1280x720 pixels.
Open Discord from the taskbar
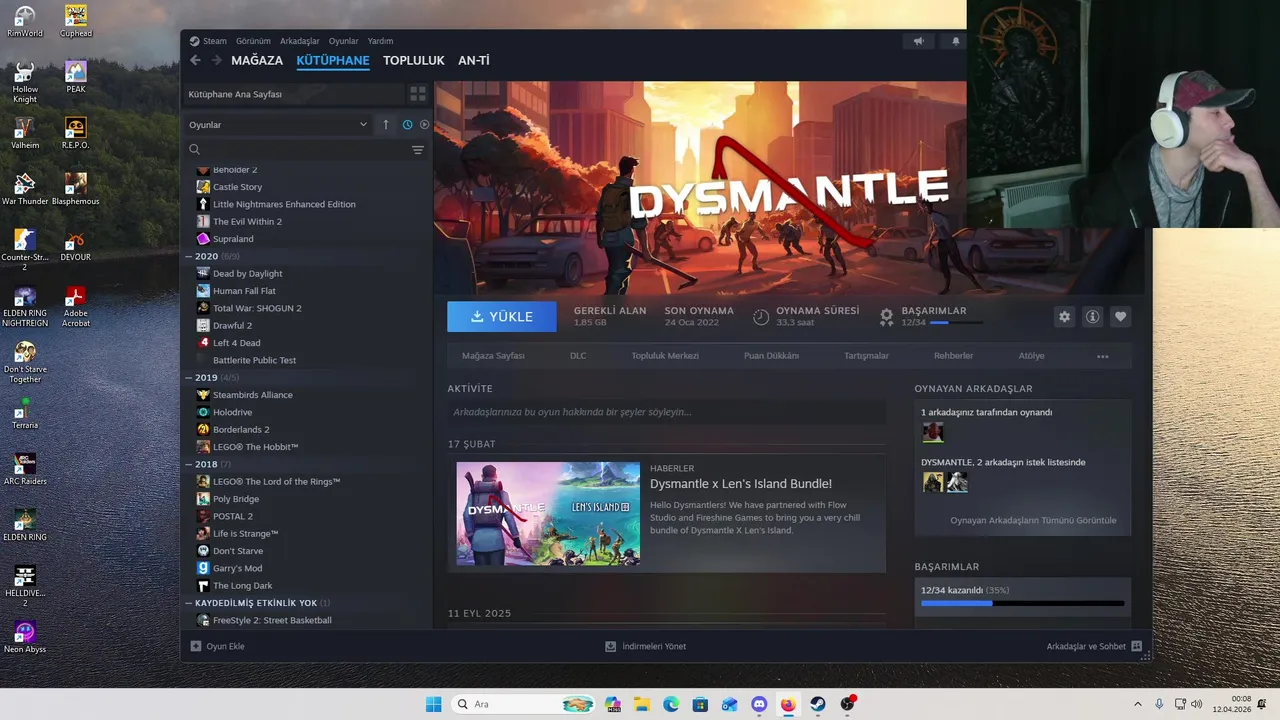coord(759,704)
